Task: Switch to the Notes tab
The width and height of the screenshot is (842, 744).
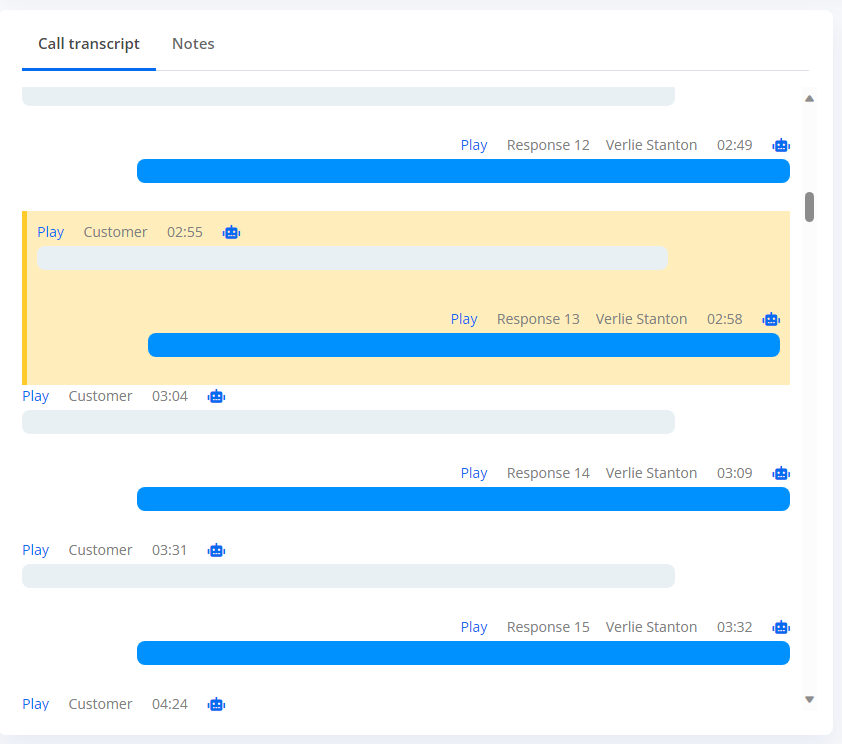Action: click(x=193, y=43)
